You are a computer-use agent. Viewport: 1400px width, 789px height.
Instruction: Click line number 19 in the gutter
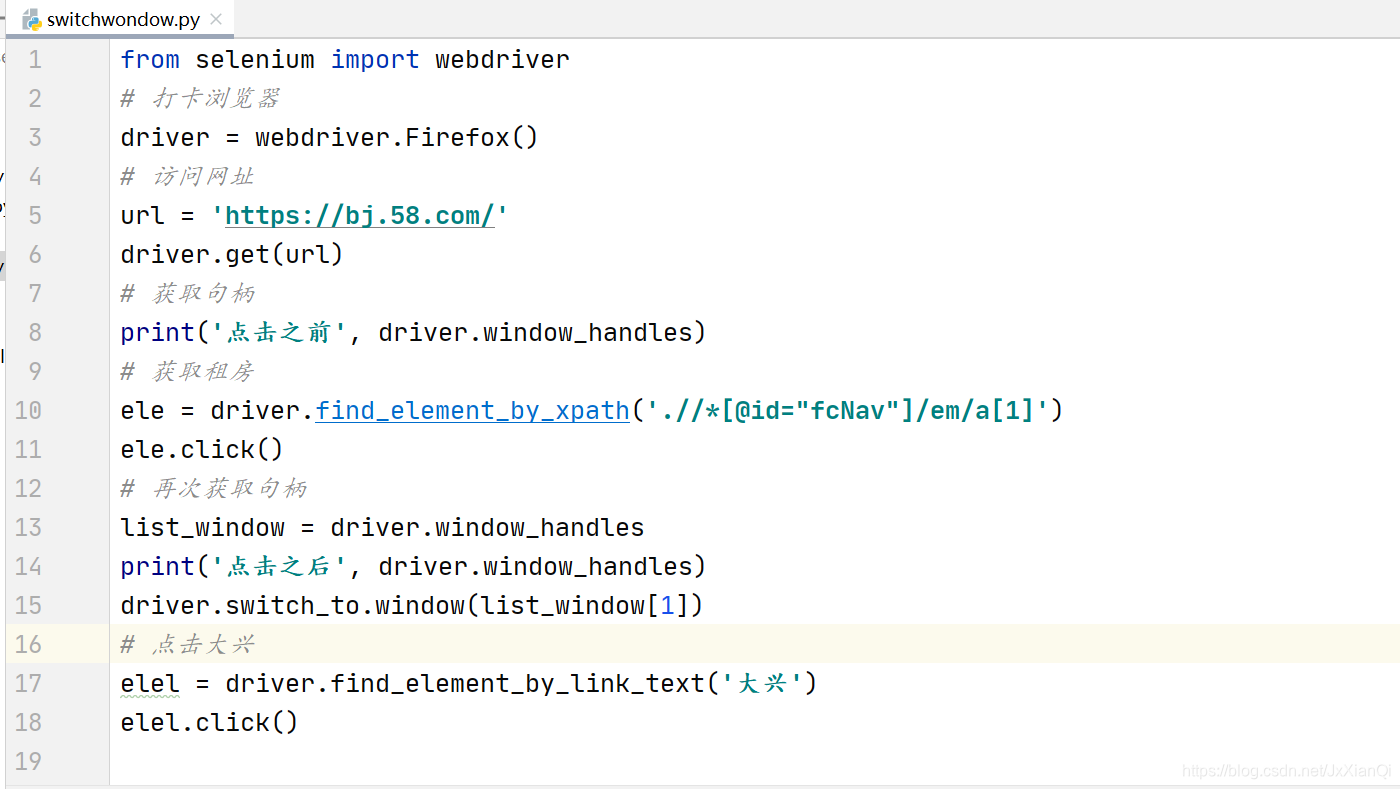tap(28, 761)
